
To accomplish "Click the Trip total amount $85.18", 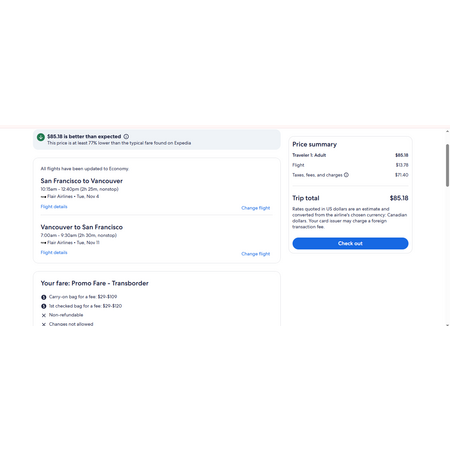I will pos(399,198).
